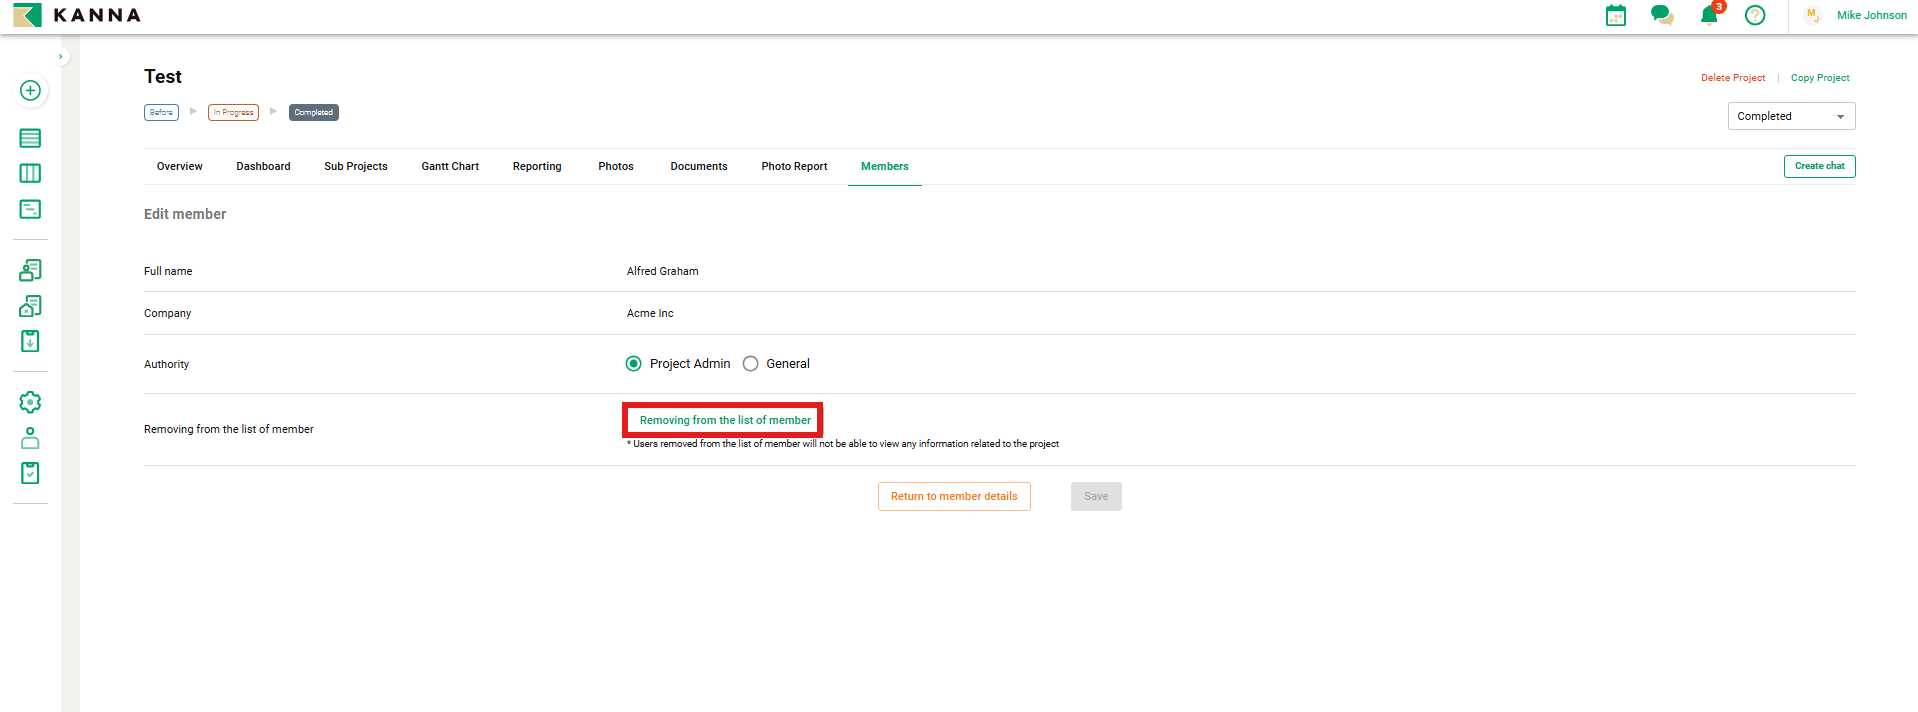
Task: Click Return to member details button
Action: [953, 497]
